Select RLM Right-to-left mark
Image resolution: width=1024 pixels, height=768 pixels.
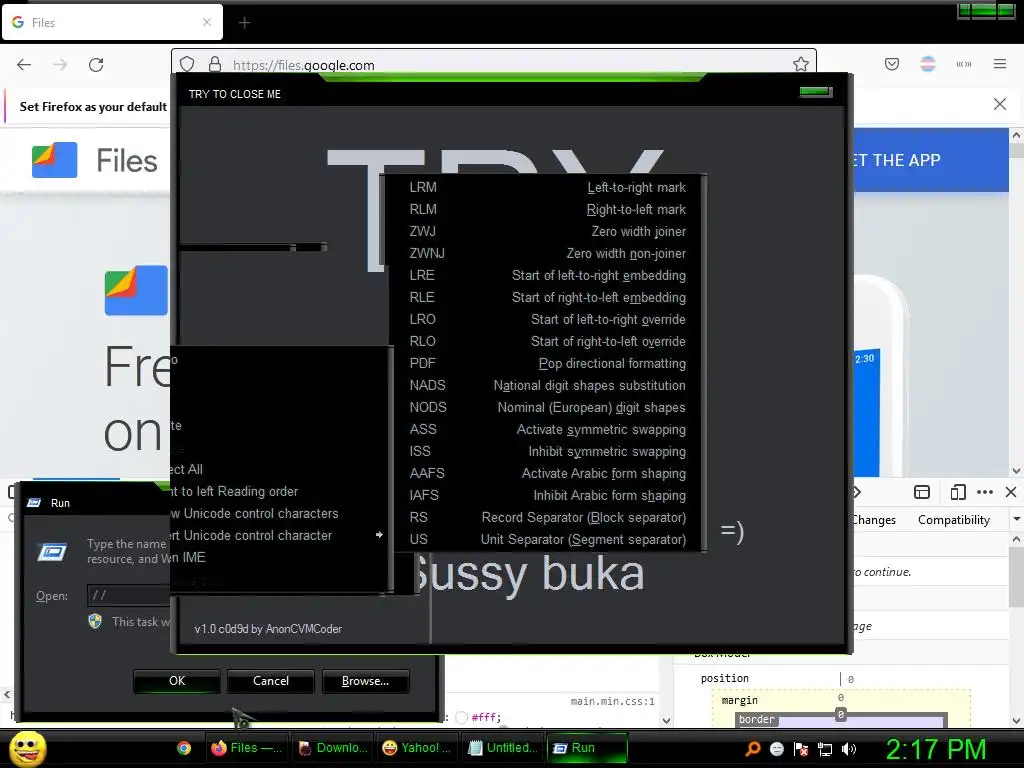pyautogui.click(x=547, y=210)
